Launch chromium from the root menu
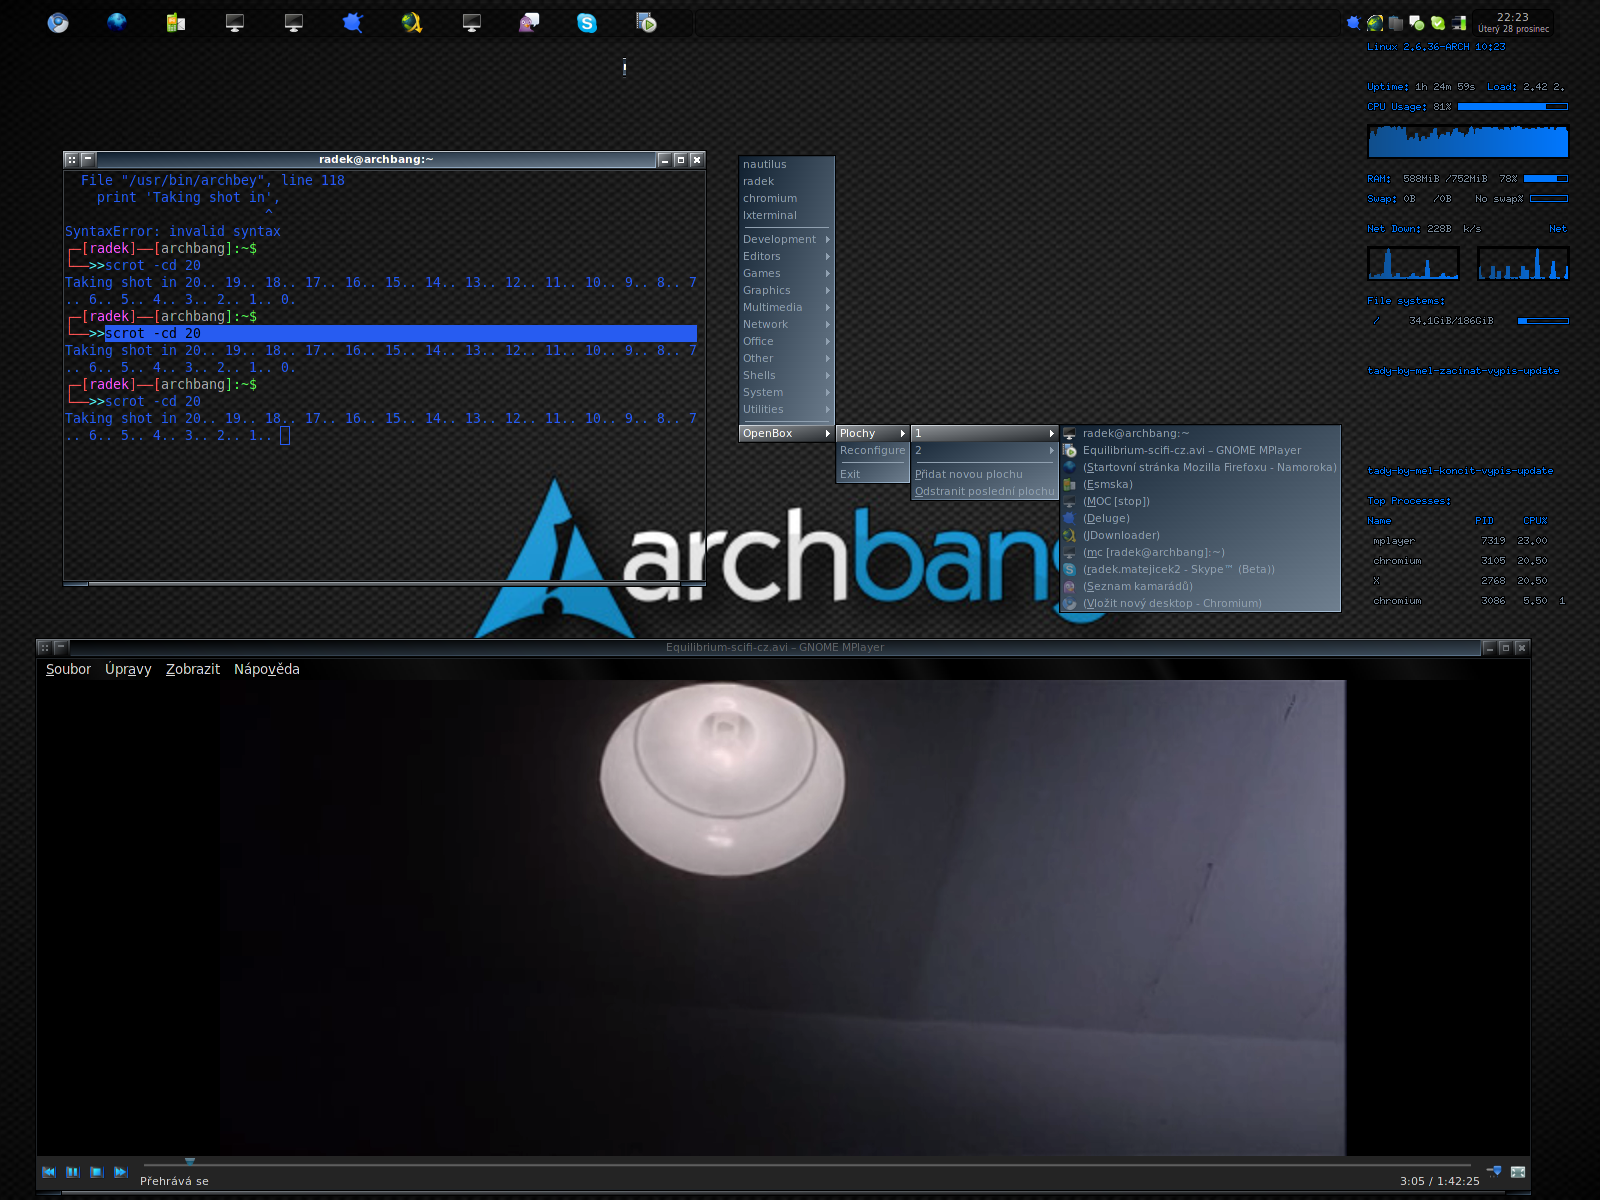Image resolution: width=1600 pixels, height=1200 pixels. click(786, 198)
